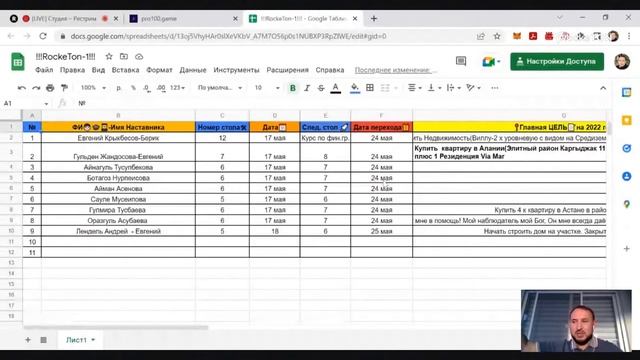Toggle strikethrough formatting
Screen dimensions: 640x360
click(x=321, y=88)
